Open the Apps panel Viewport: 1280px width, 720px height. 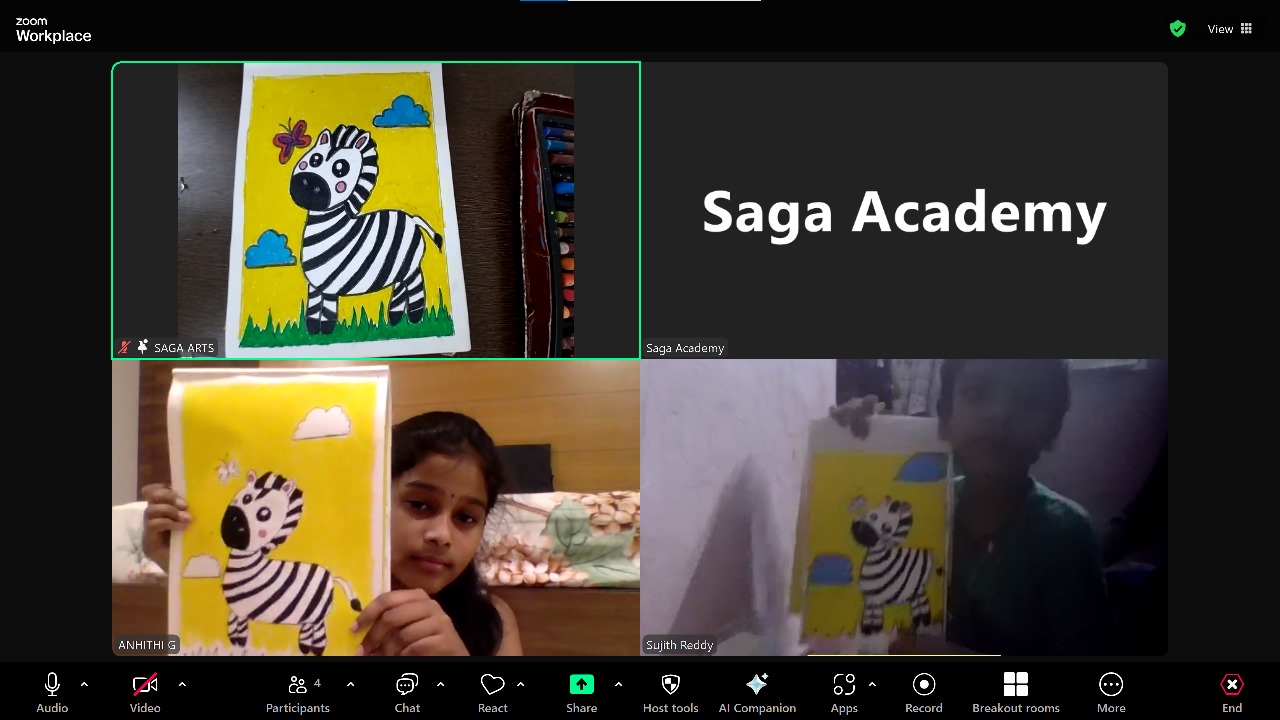coord(844,693)
